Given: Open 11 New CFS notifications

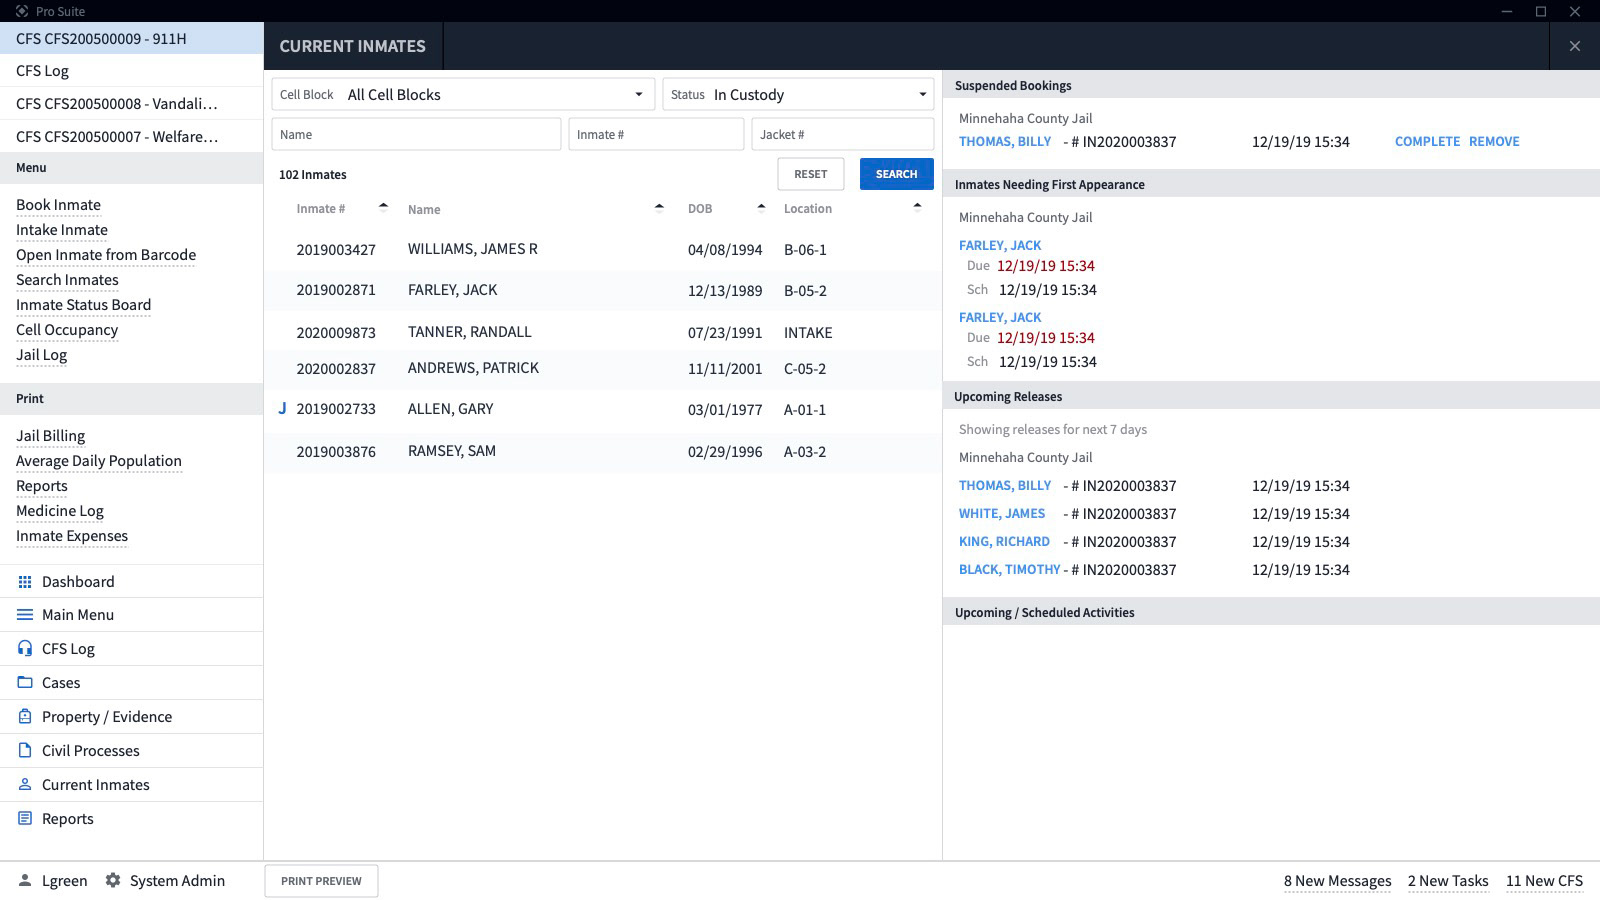Looking at the screenshot, I should point(1545,881).
